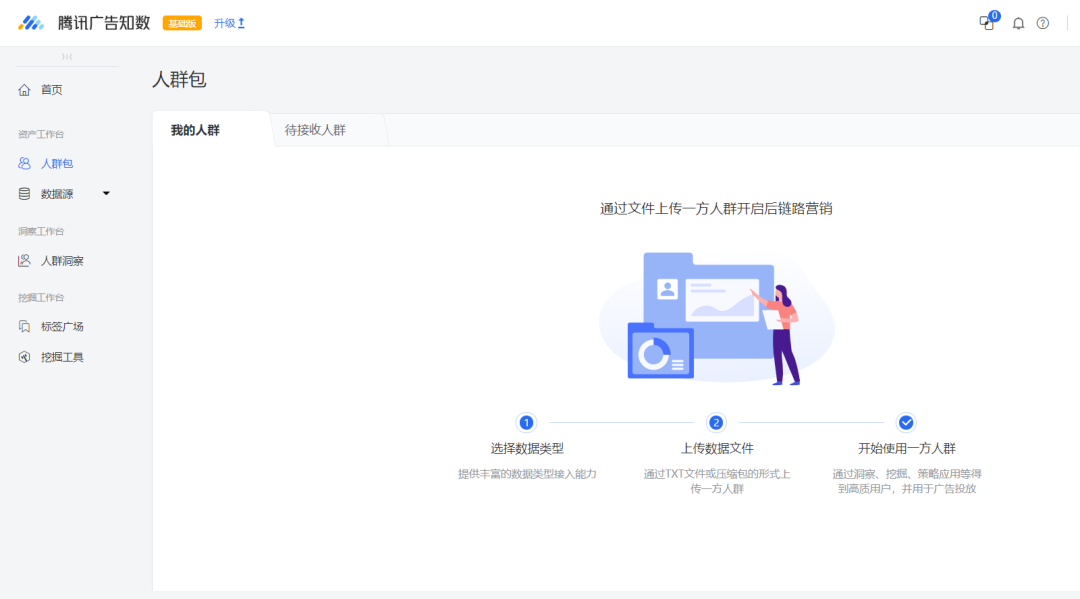Image resolution: width=1080 pixels, height=599 pixels.
Task: Click the 腾讯广告知数 logo icon
Action: coord(33,21)
